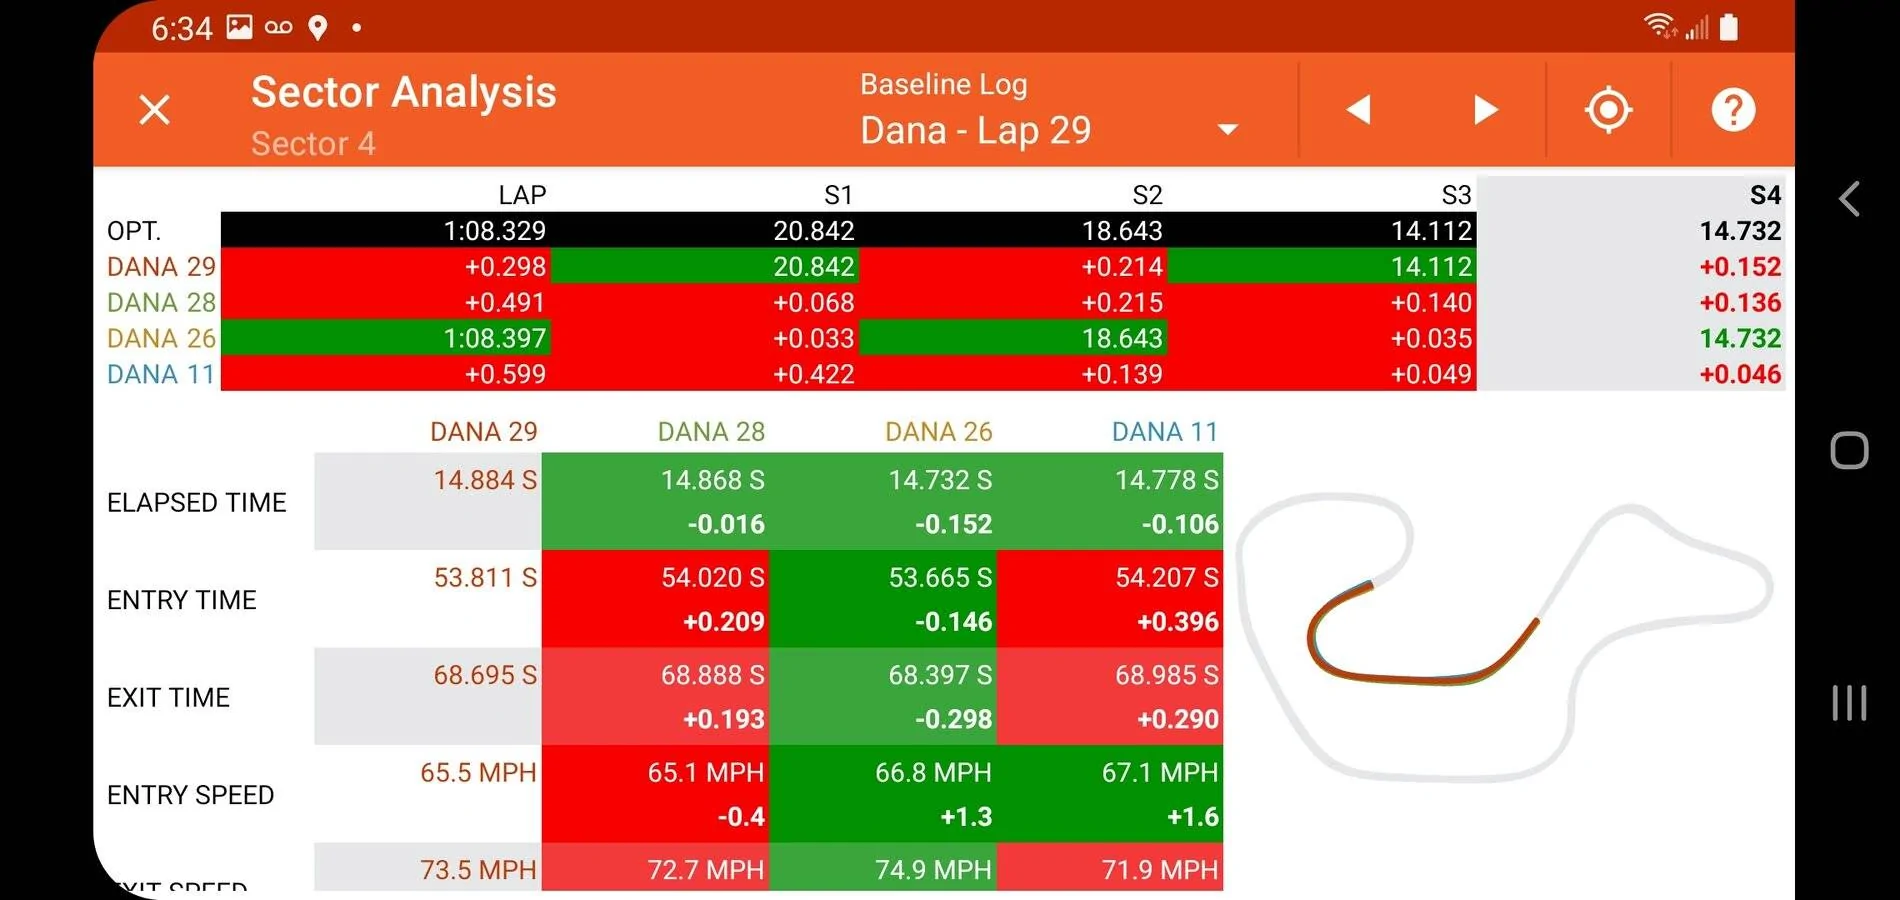This screenshot has height=900, width=1900.
Task: Close the Sector Analysis screen
Action: (x=155, y=109)
